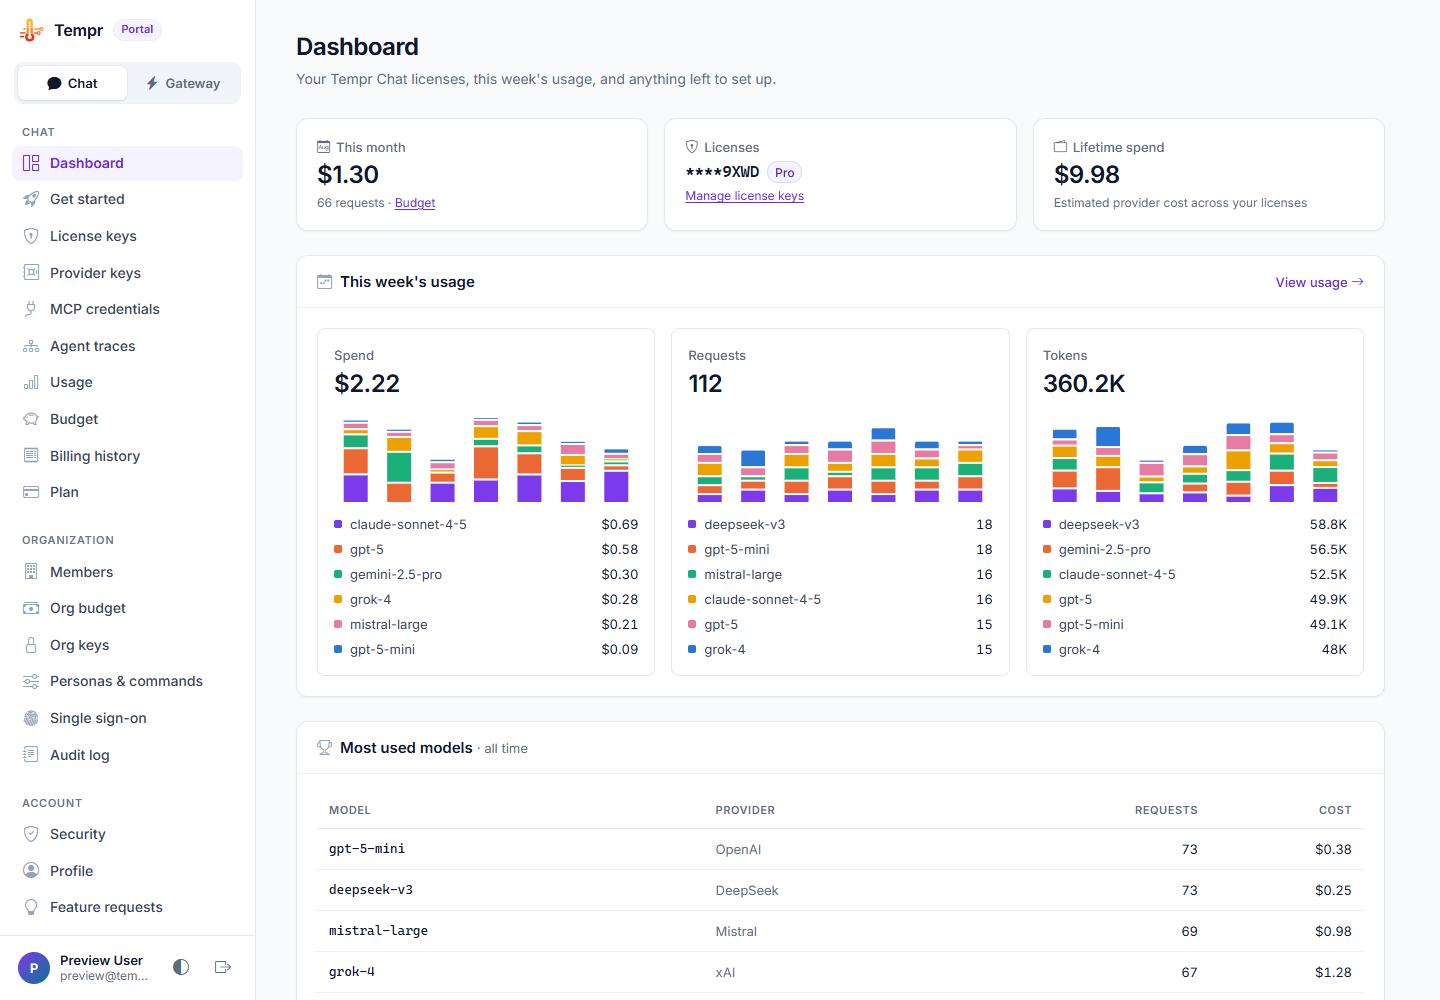The image size is (1440, 1000).
Task: Click the masked license key ****9XWD
Action: coord(722,172)
